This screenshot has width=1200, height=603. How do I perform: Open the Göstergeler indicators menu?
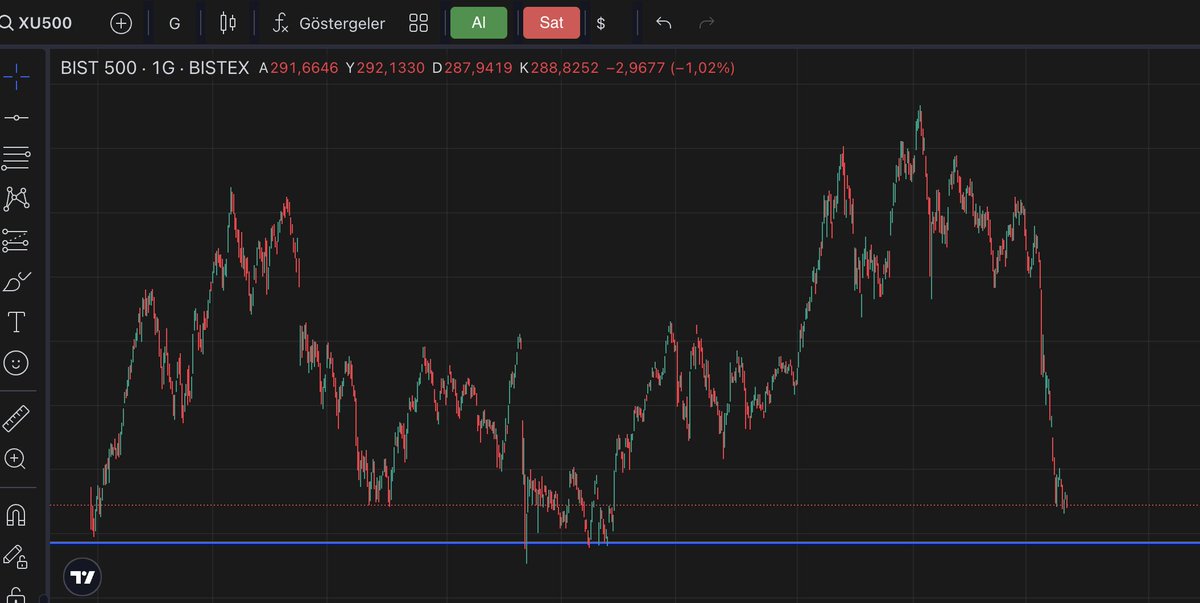(329, 22)
